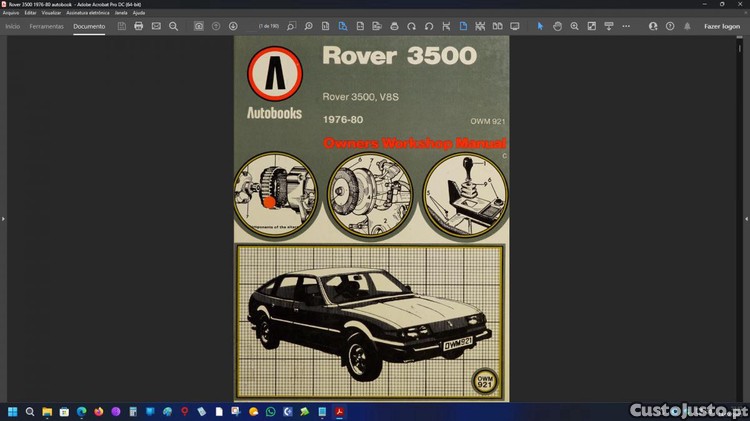
Task: Click the help question mark icon
Action: coord(670,26)
